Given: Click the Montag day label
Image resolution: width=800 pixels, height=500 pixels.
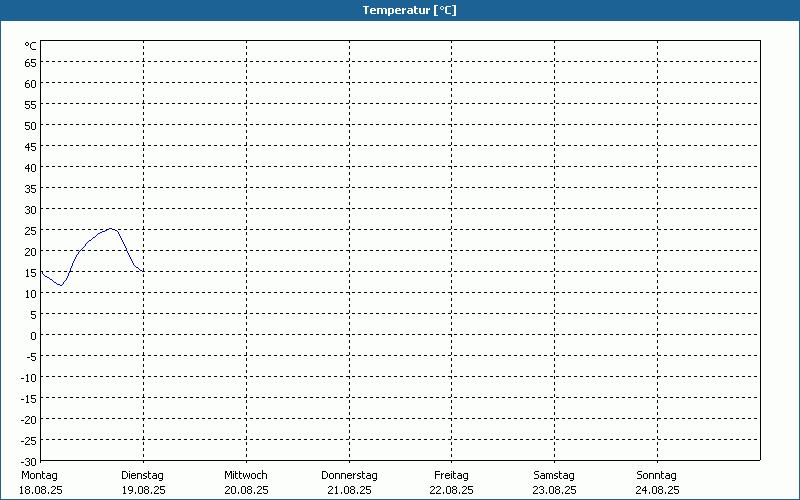Looking at the screenshot, I should pyautogui.click(x=40, y=476).
